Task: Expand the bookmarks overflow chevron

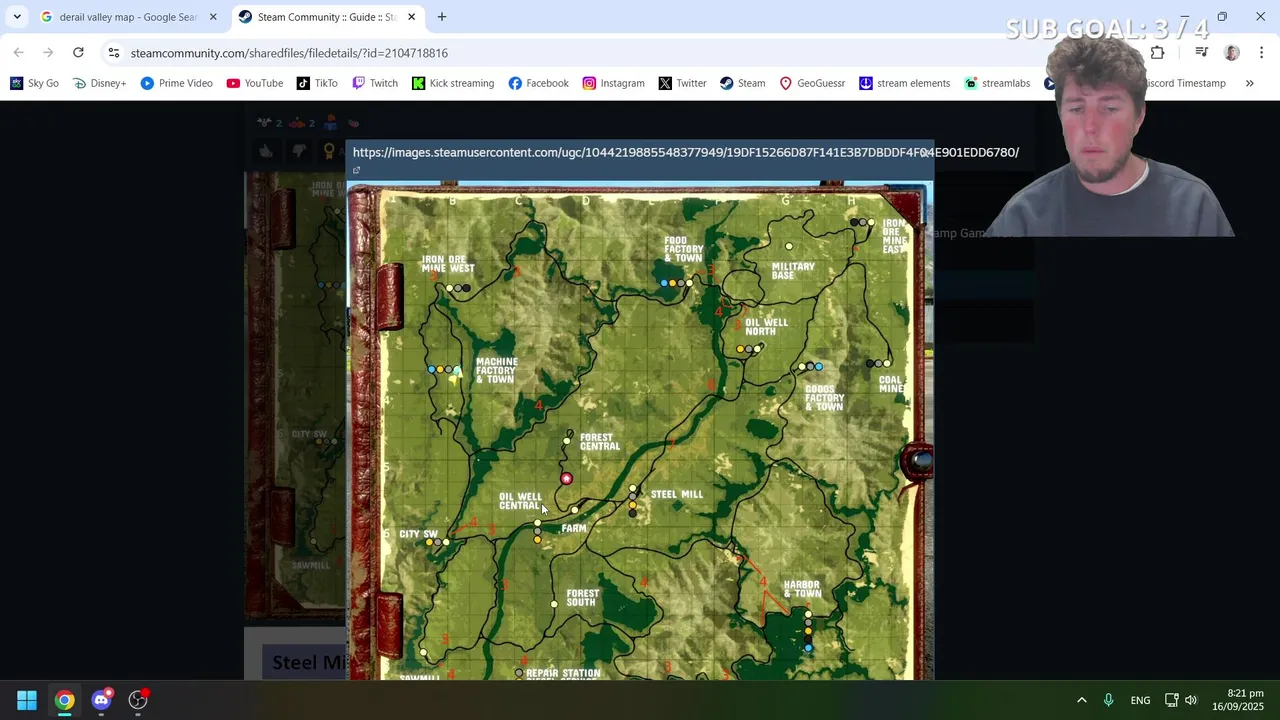Action: 1249,83
